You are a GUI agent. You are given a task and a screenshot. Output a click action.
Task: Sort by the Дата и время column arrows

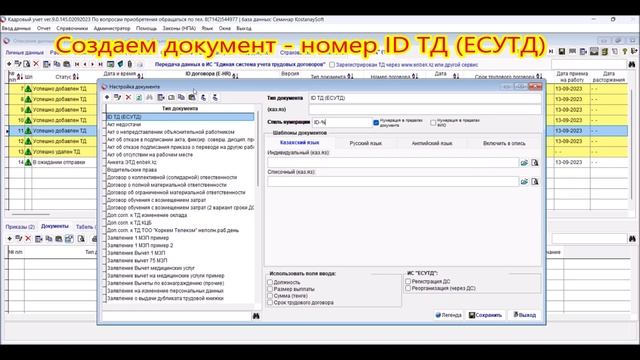140,76
